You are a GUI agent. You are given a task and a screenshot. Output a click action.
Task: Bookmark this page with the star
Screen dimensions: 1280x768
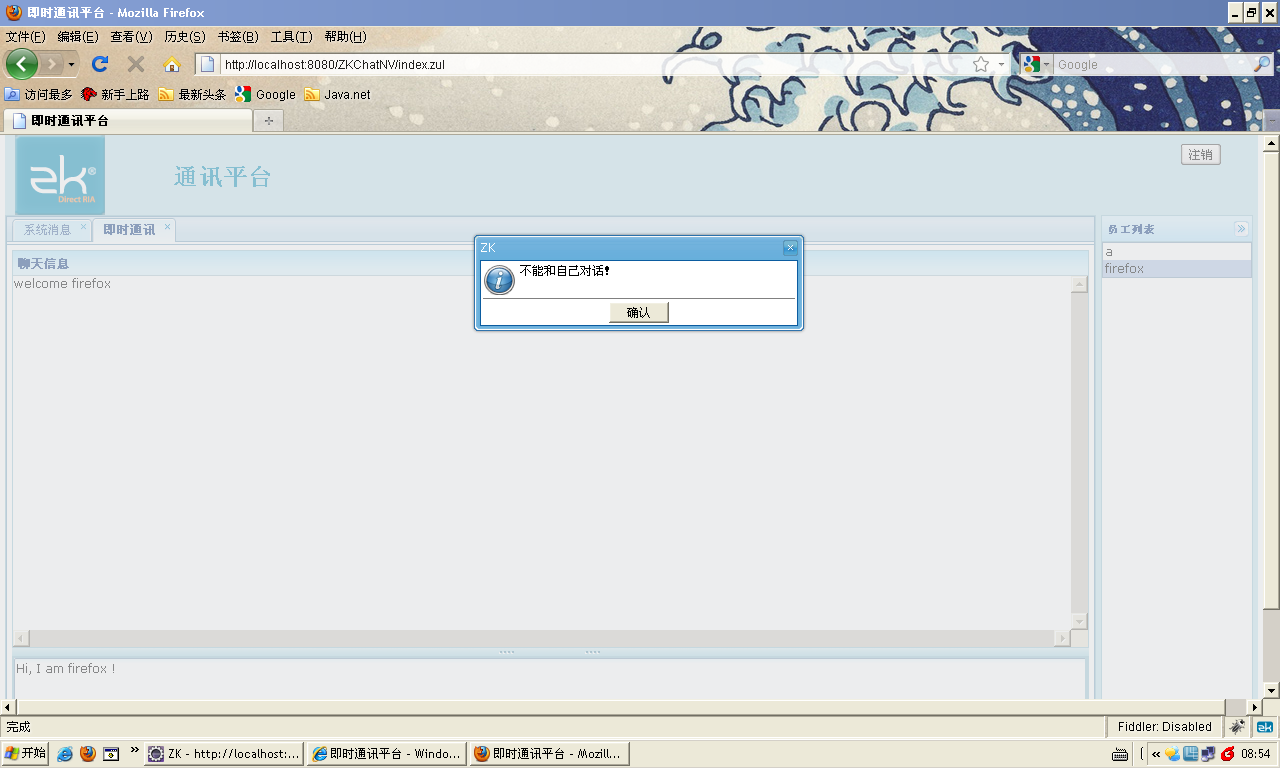click(x=981, y=64)
